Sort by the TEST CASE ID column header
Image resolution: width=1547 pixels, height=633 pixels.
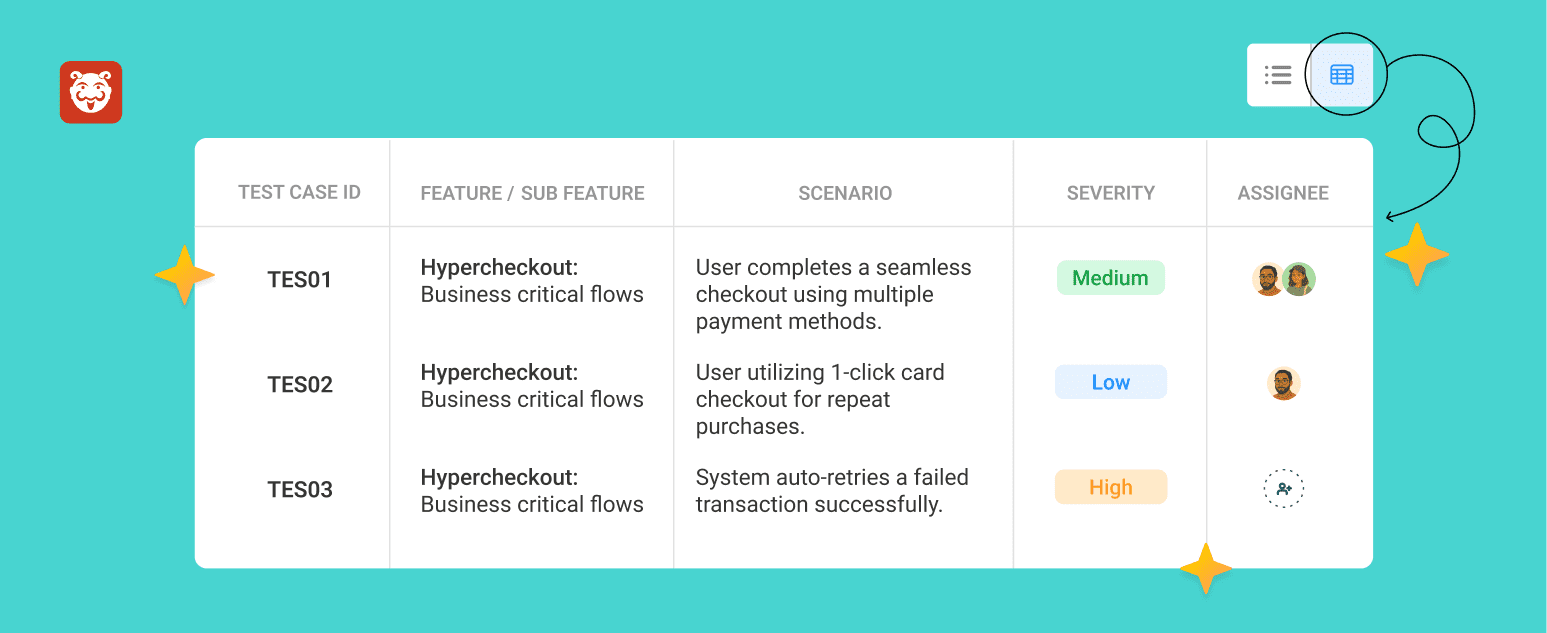pos(299,192)
